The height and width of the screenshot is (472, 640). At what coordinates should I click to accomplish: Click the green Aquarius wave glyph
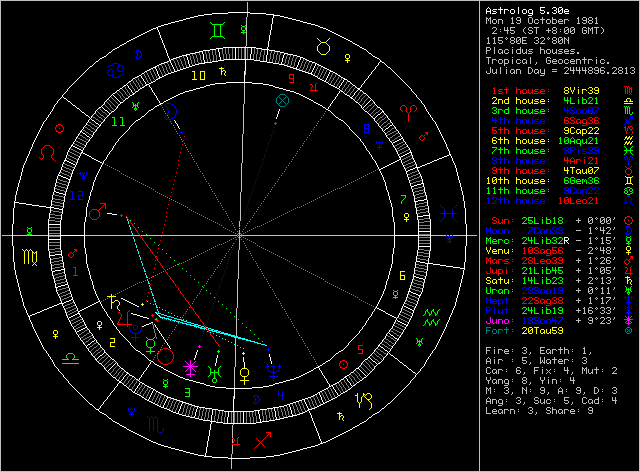pyautogui.click(x=431, y=318)
